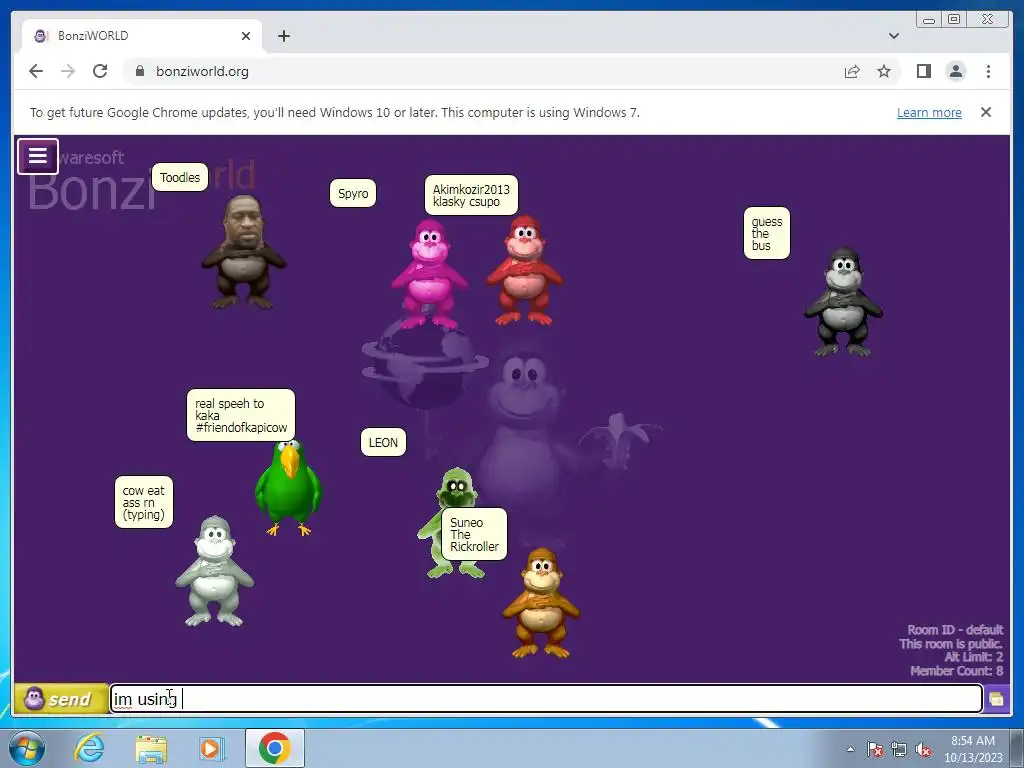Click the pink Spyro bonzi
Screen dimensions: 1024x768
429,274
